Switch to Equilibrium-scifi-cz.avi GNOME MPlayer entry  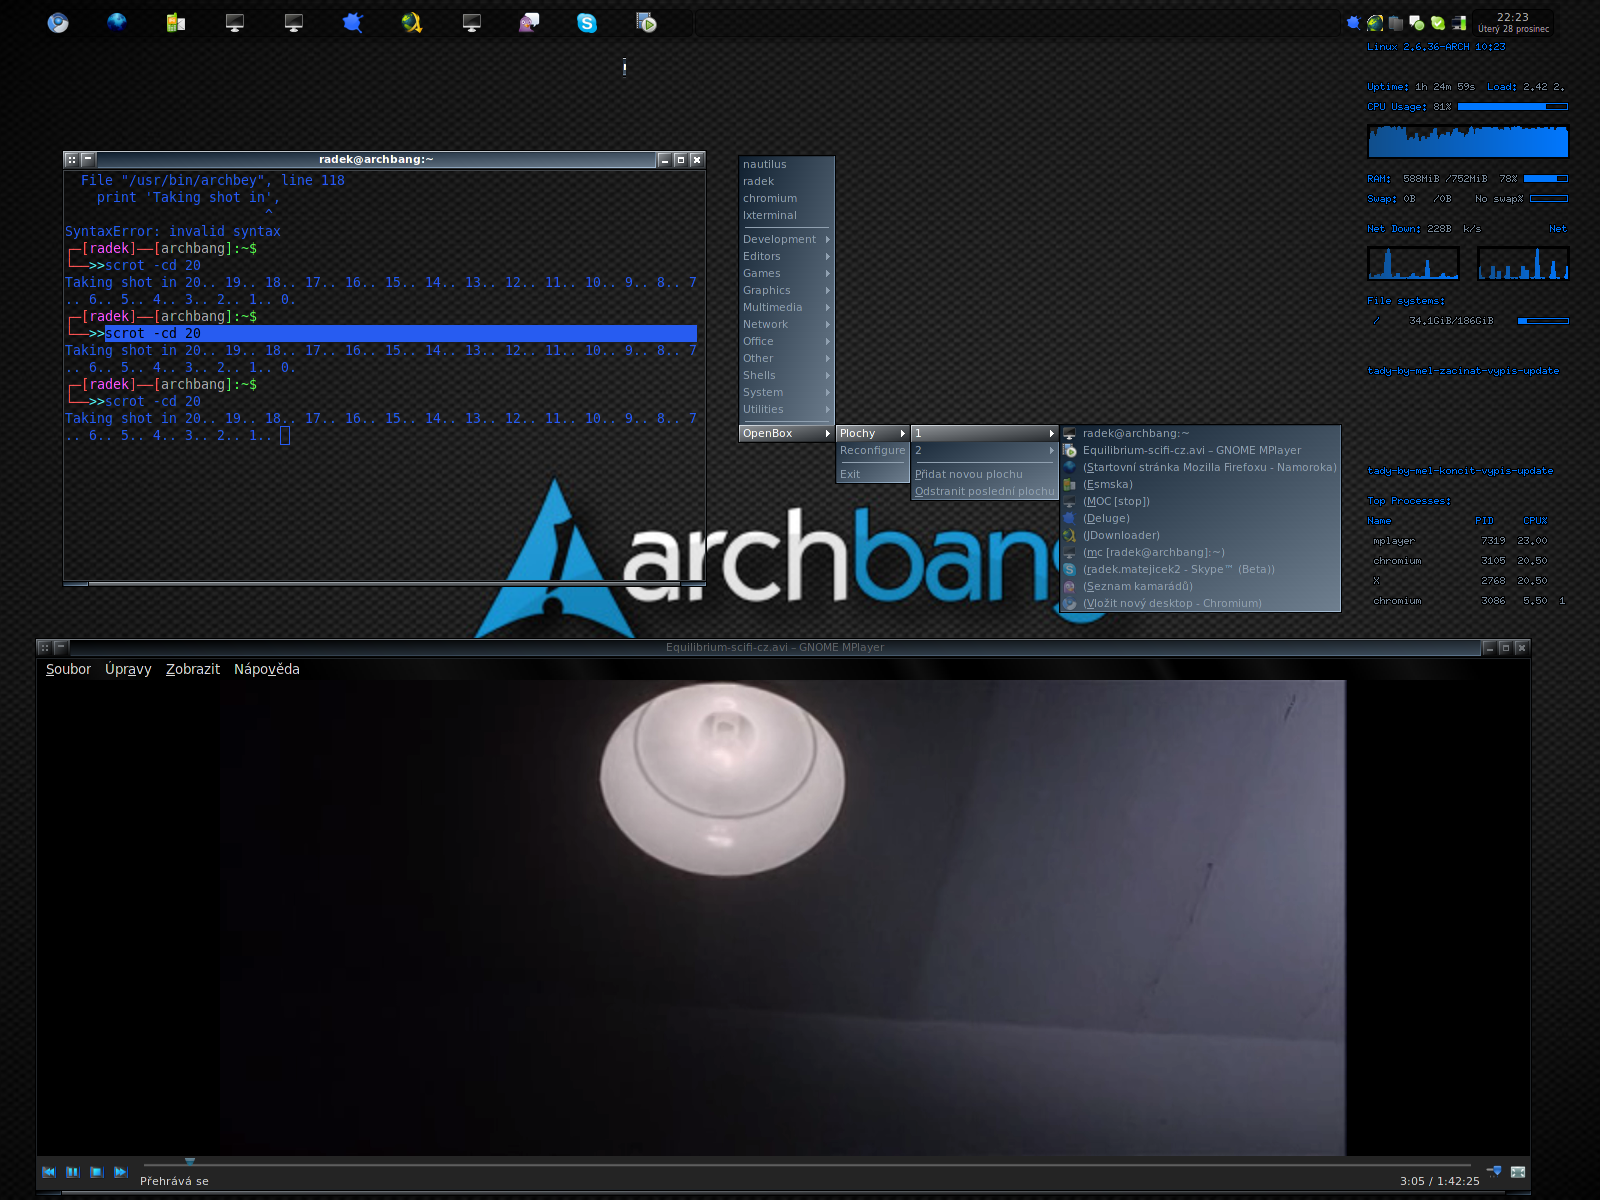click(1200, 450)
